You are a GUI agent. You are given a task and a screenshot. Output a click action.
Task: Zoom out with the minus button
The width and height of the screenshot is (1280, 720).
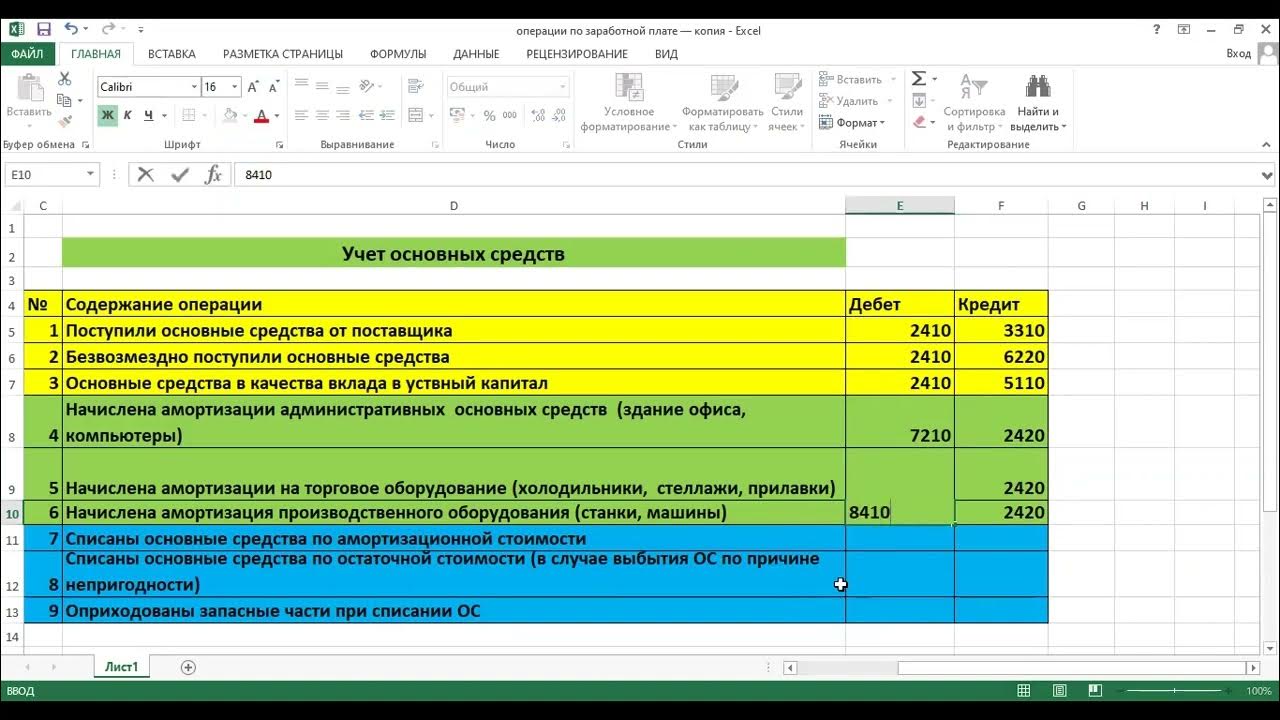(1121, 691)
